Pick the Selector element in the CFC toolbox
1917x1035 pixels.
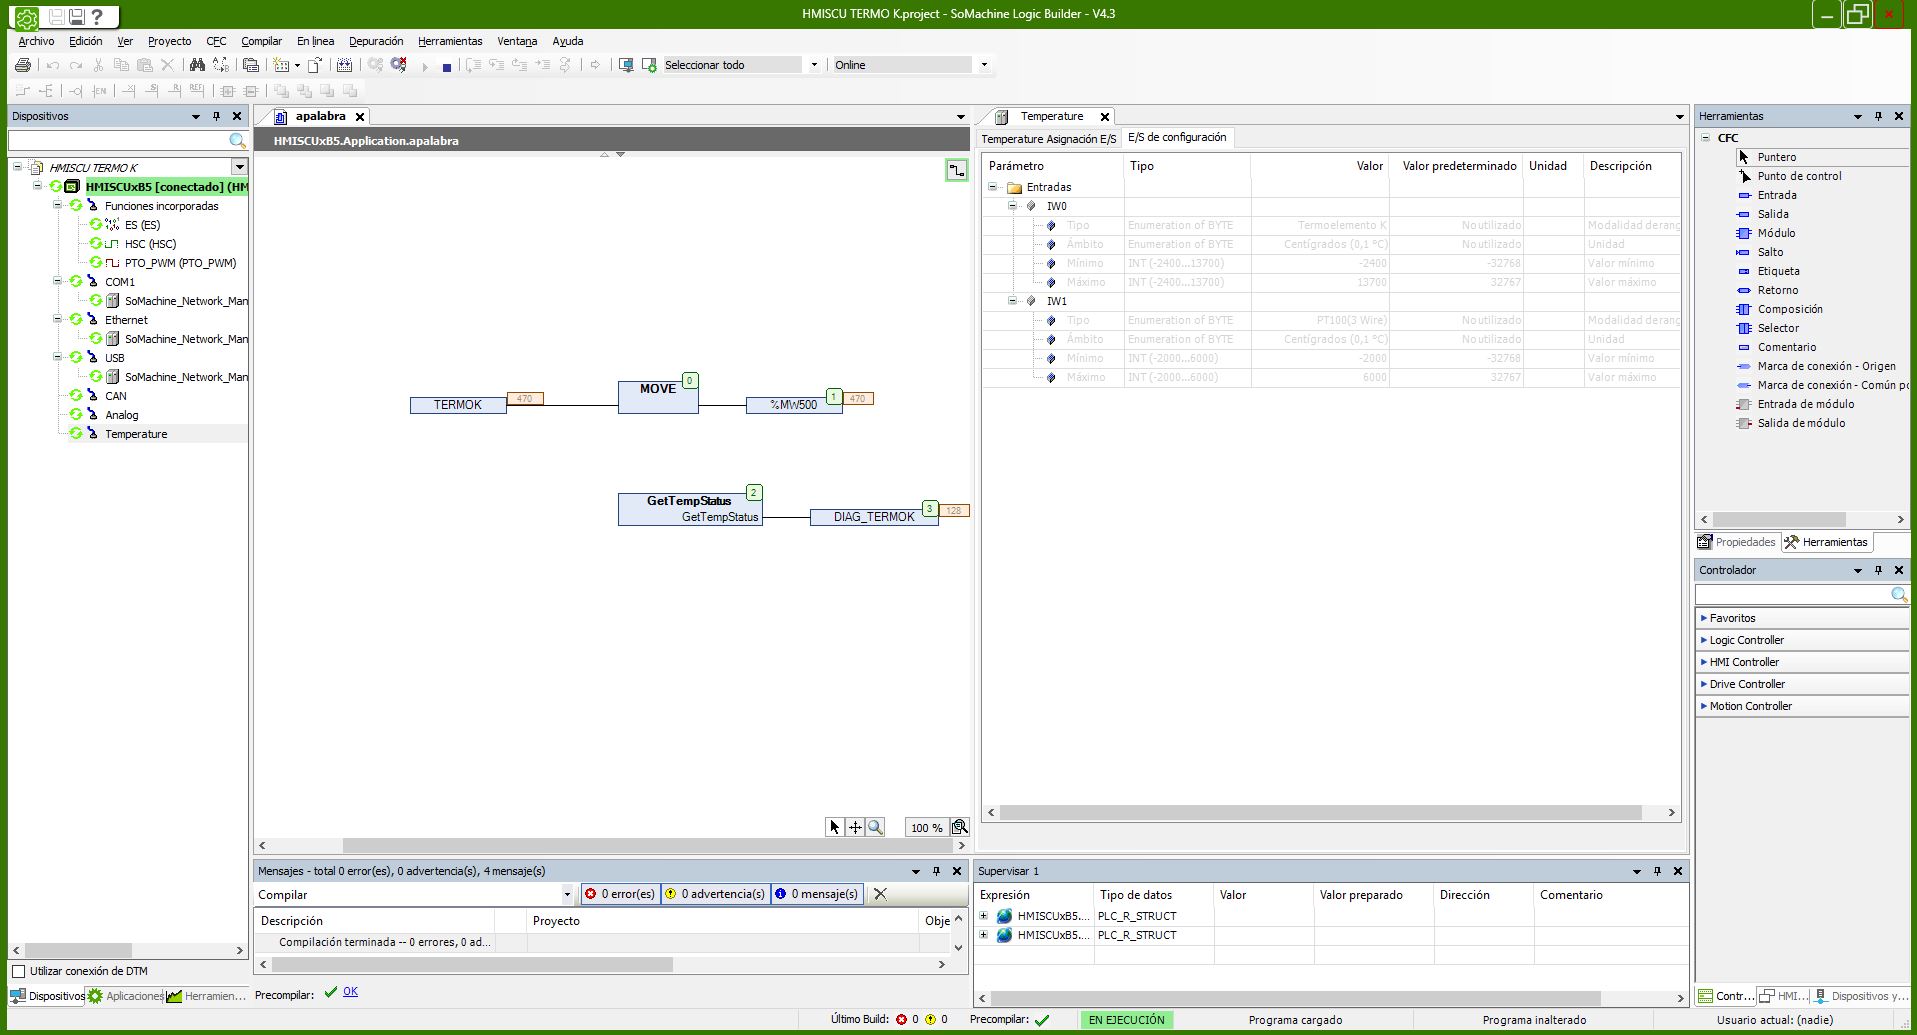coord(1778,328)
